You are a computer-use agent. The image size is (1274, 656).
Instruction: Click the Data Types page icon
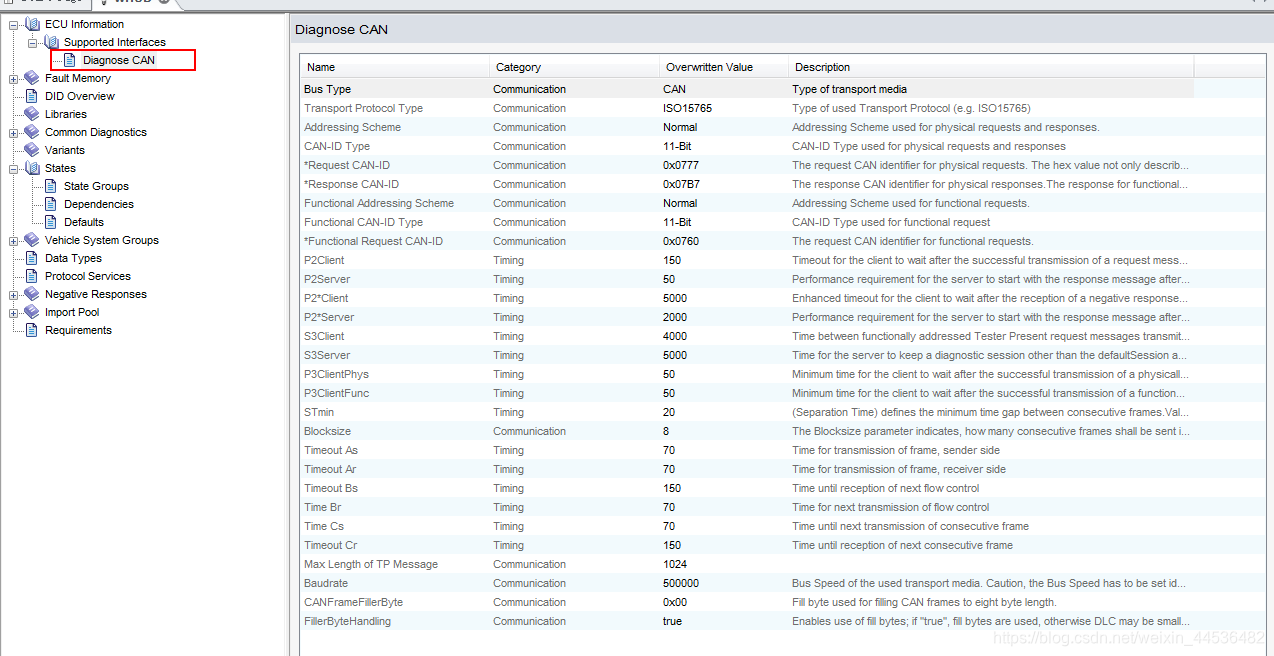point(31,258)
